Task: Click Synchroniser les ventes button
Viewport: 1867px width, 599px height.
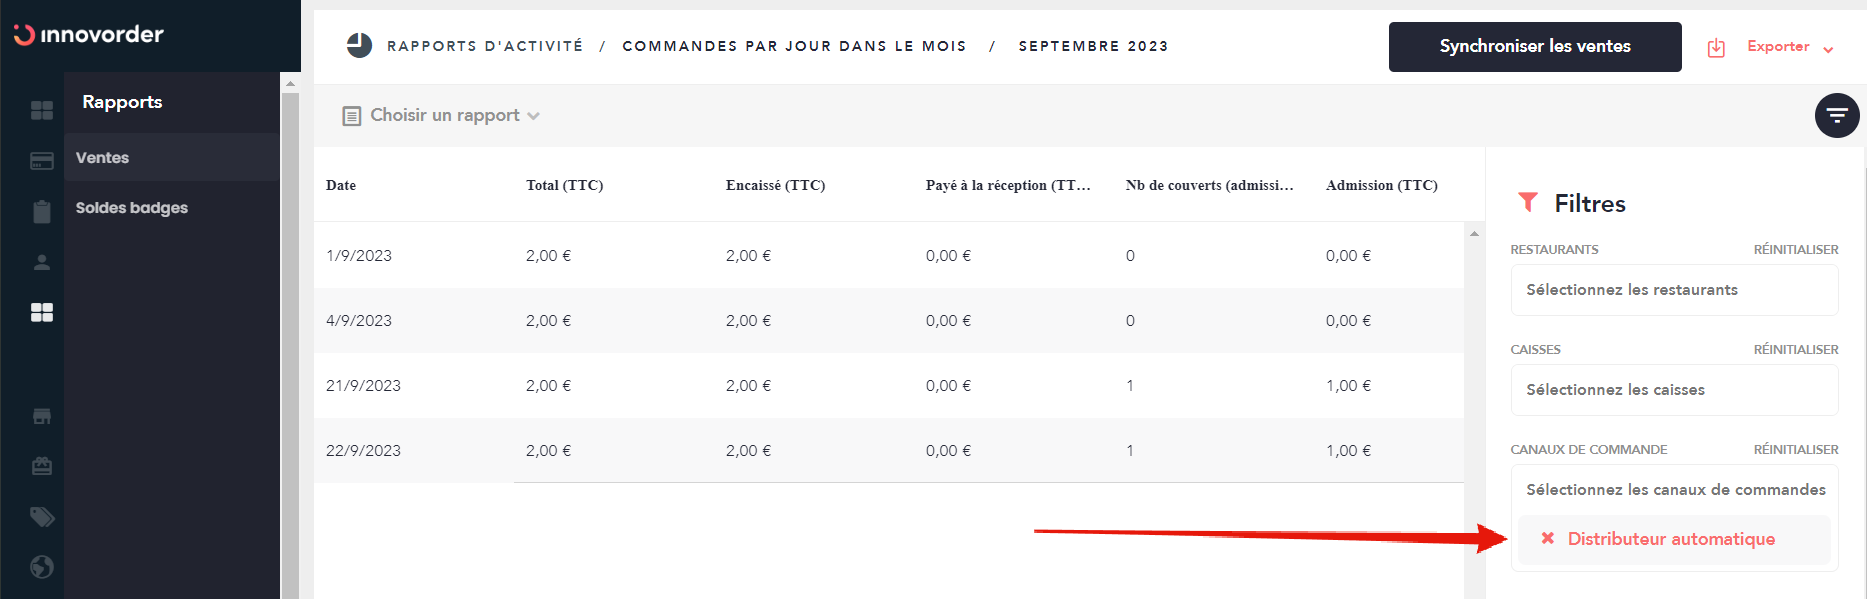Action: tap(1534, 47)
